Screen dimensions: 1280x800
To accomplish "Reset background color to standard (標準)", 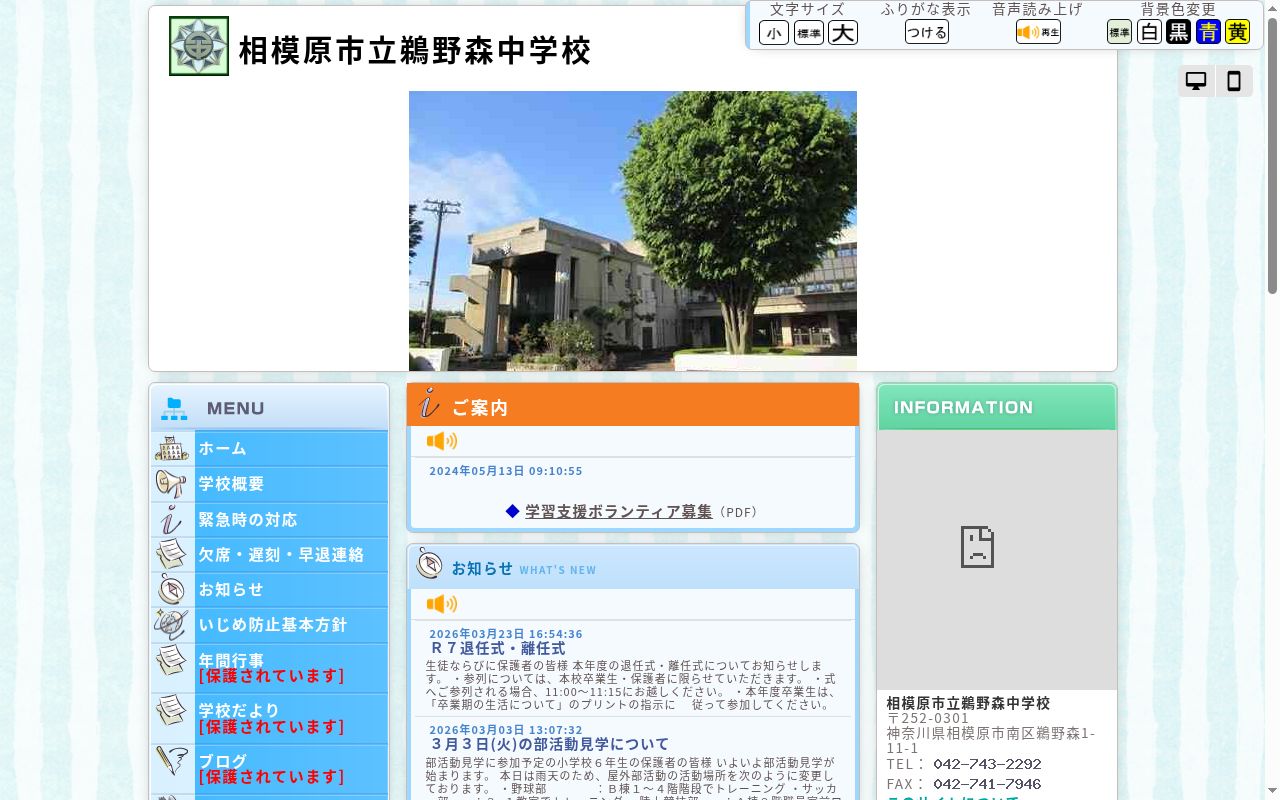I will (x=1119, y=32).
